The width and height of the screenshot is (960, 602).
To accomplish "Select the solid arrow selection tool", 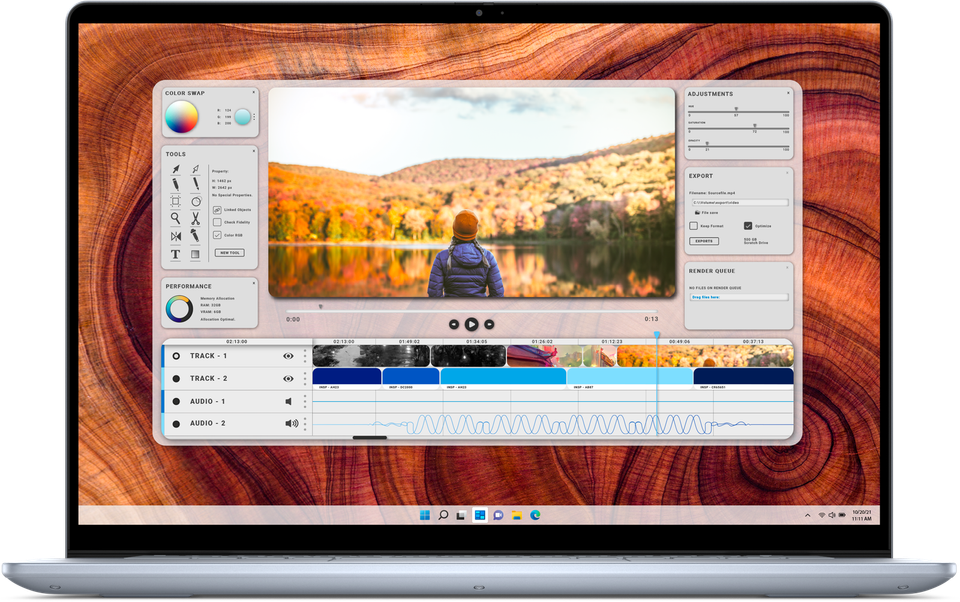I will [x=176, y=168].
